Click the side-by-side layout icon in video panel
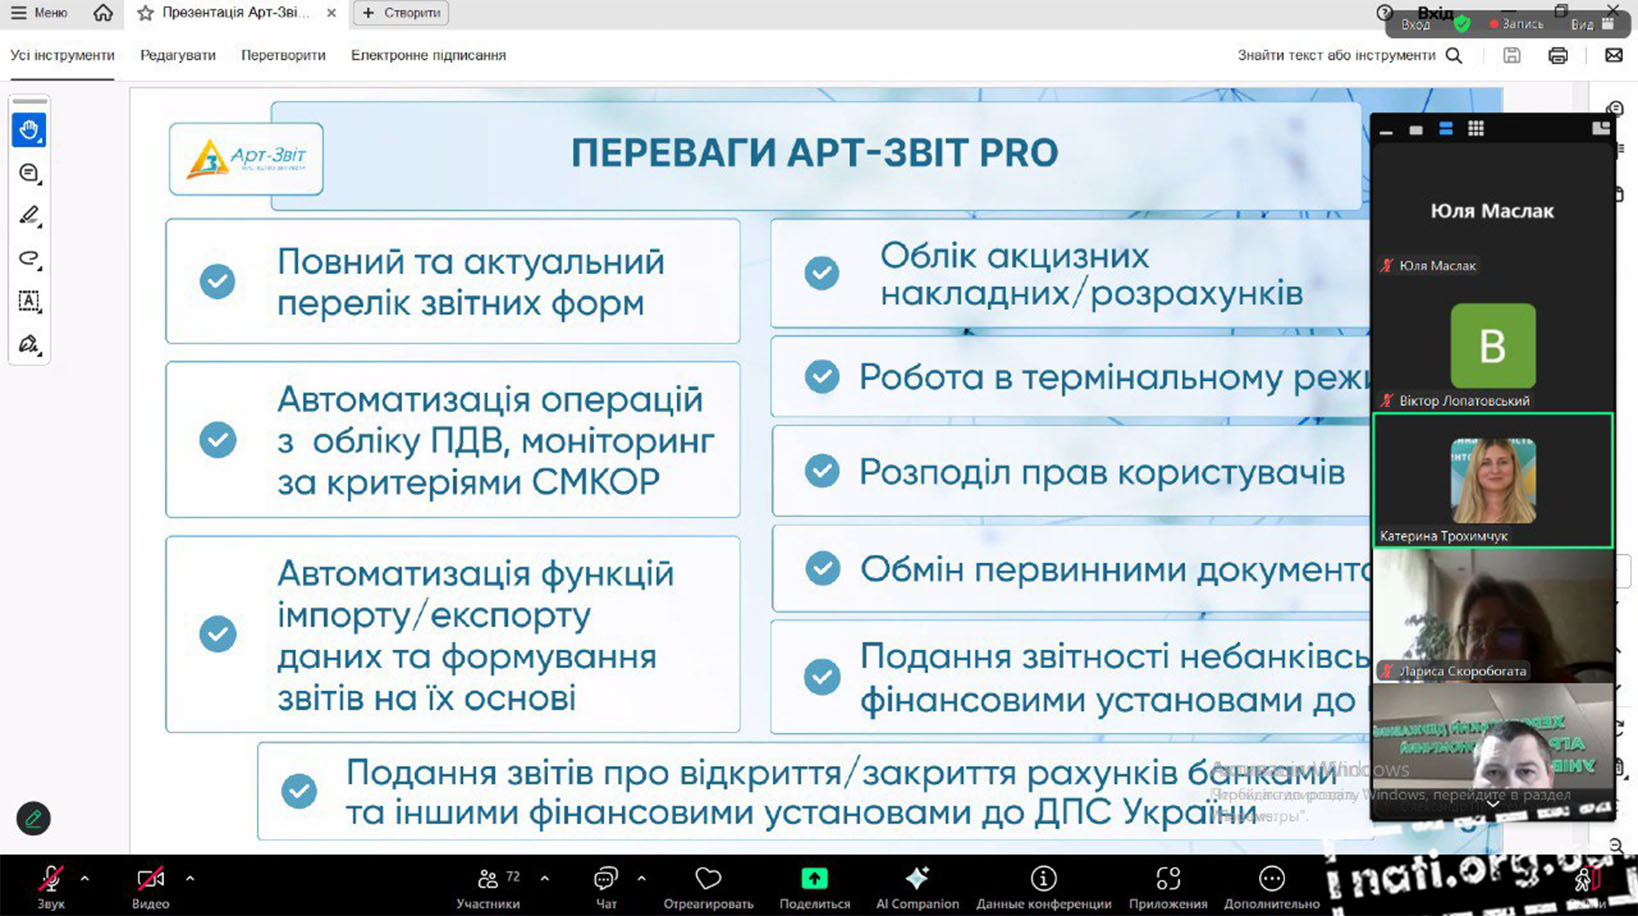Screen dimensions: 1638x916 point(1601,128)
